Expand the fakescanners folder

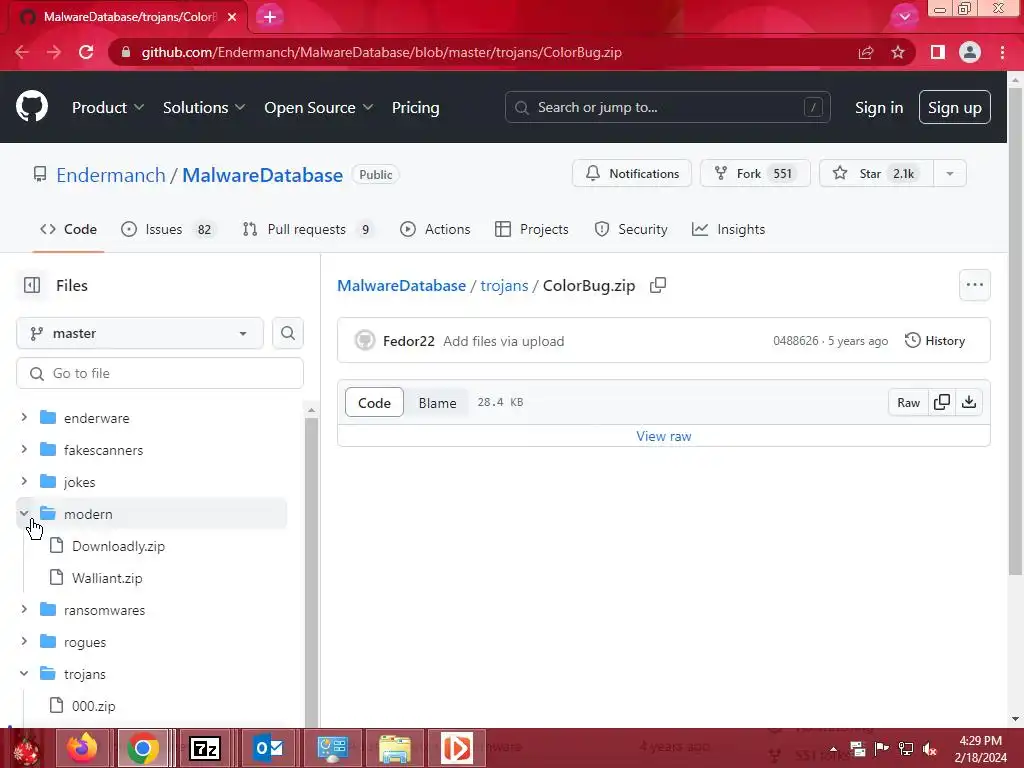(24, 449)
